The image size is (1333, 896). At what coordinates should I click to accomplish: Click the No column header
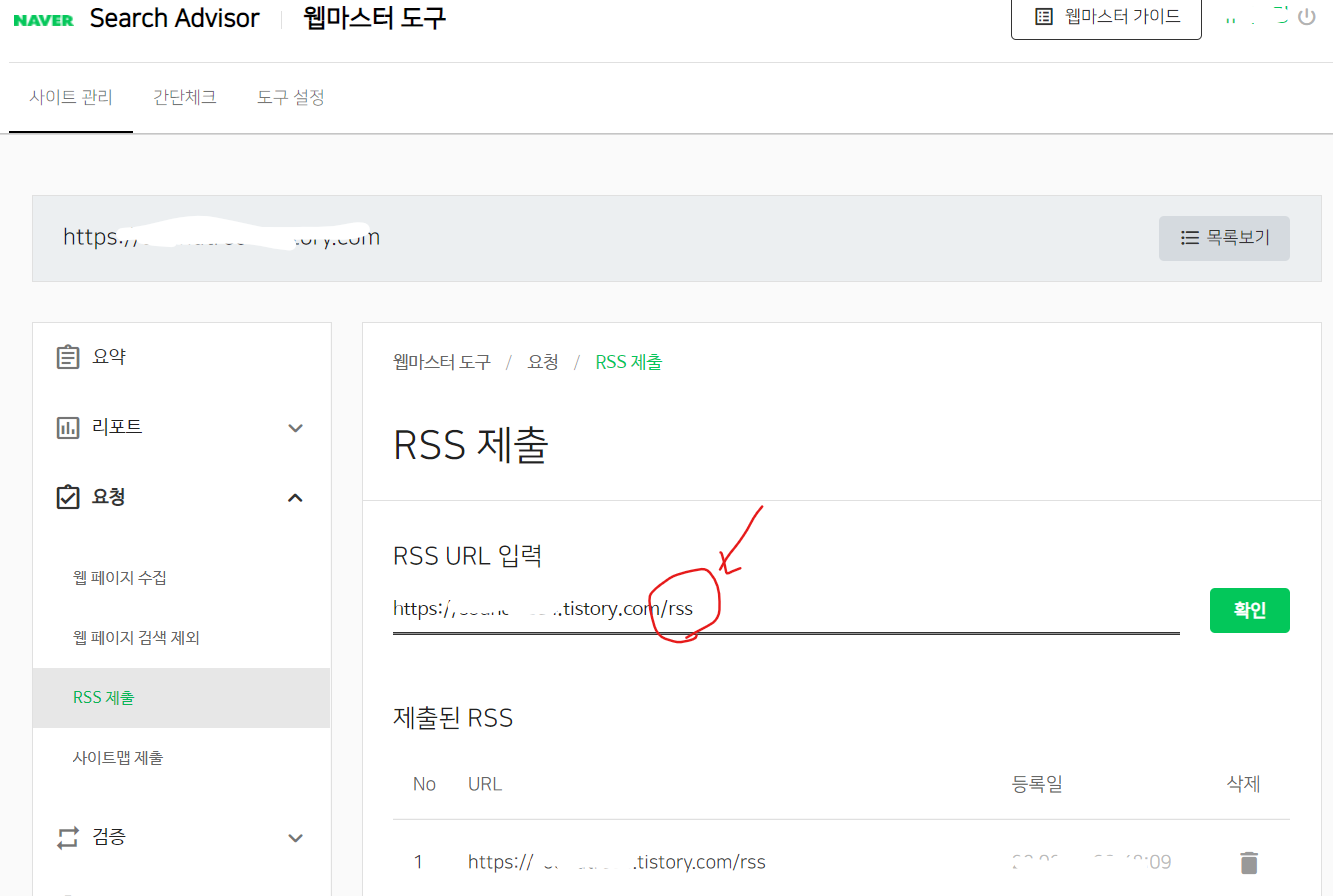424,784
